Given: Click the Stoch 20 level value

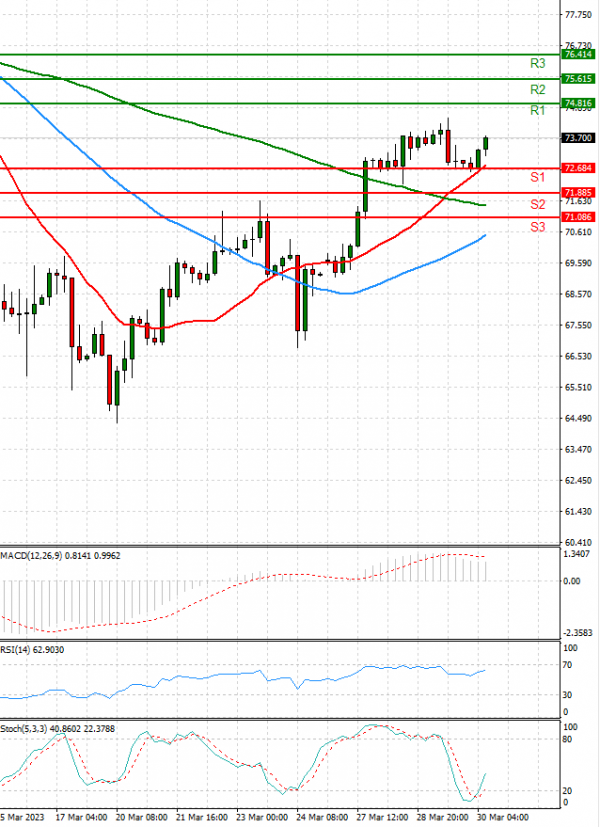Looking at the screenshot, I should click(567, 791).
